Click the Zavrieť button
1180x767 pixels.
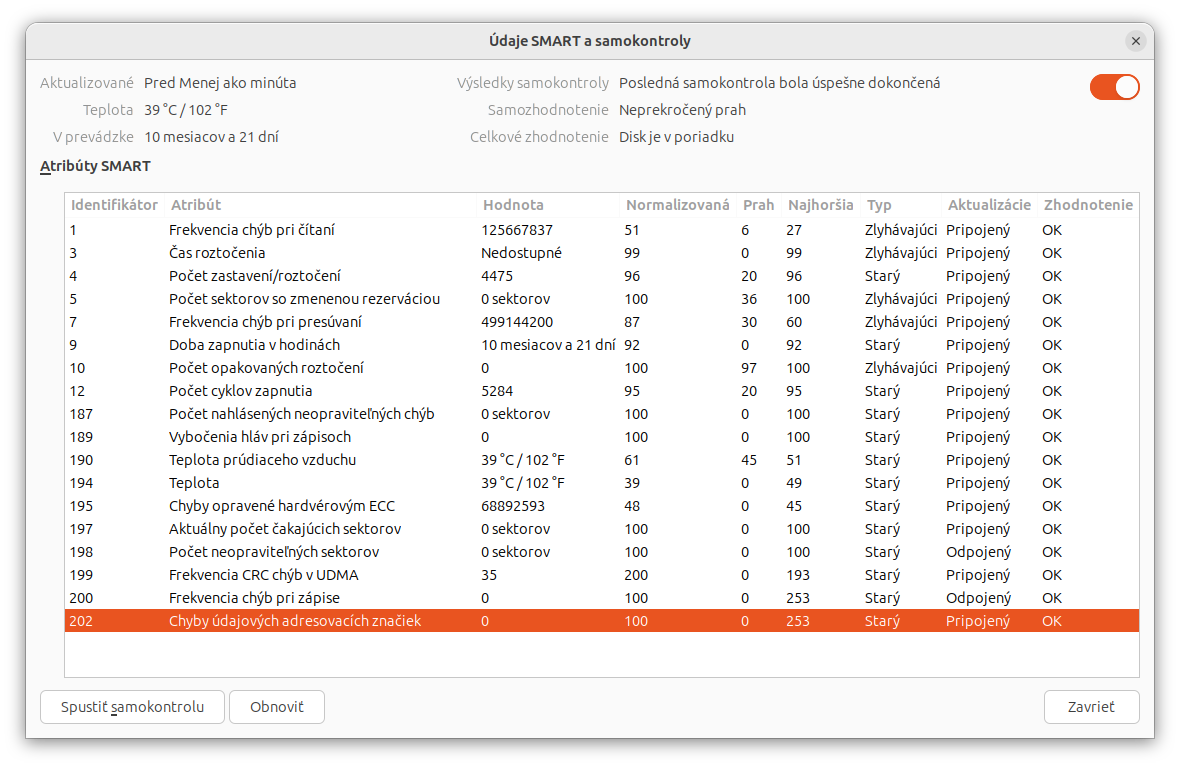(1091, 707)
